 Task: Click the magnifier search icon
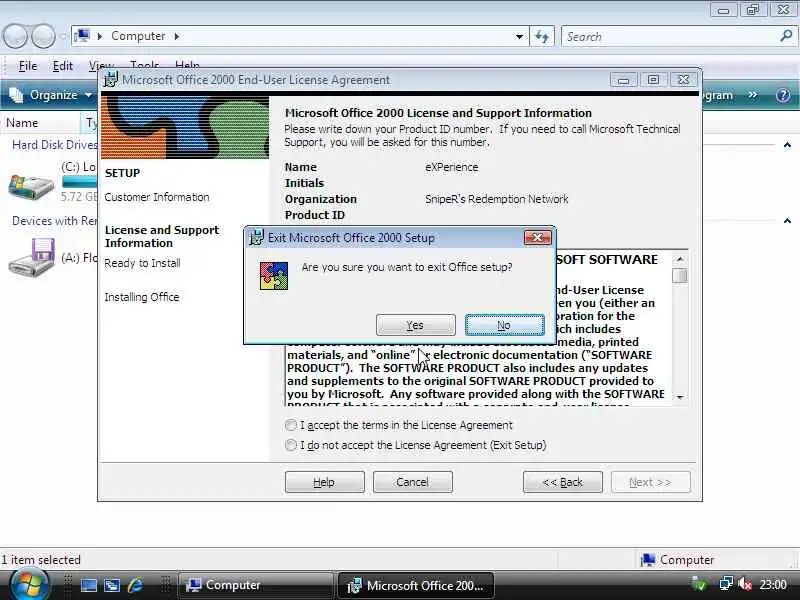coord(786,36)
